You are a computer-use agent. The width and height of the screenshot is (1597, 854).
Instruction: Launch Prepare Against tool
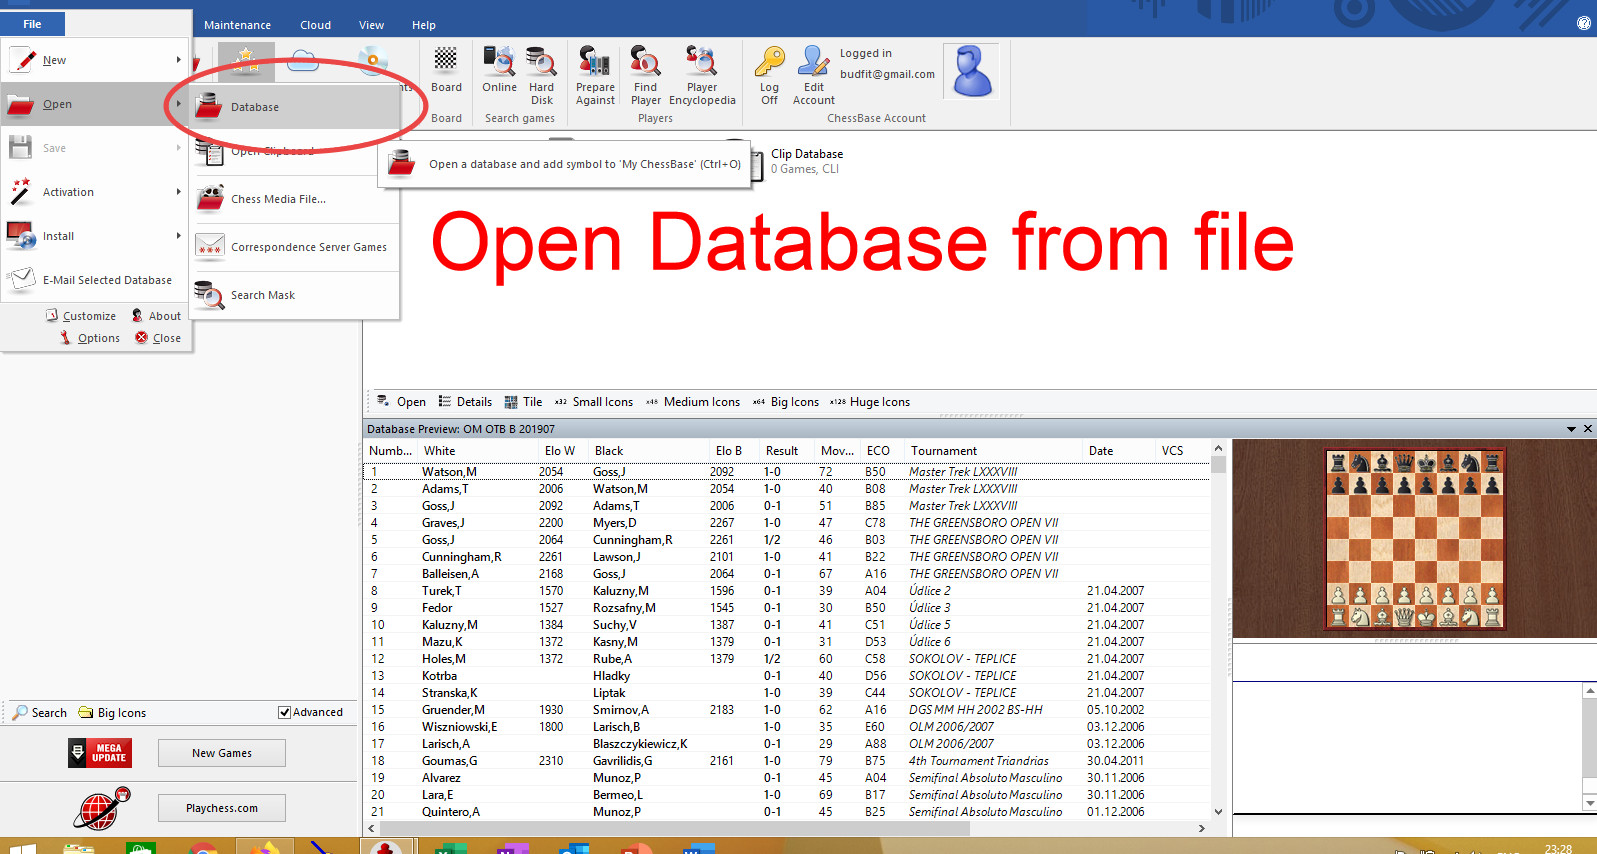(x=595, y=75)
